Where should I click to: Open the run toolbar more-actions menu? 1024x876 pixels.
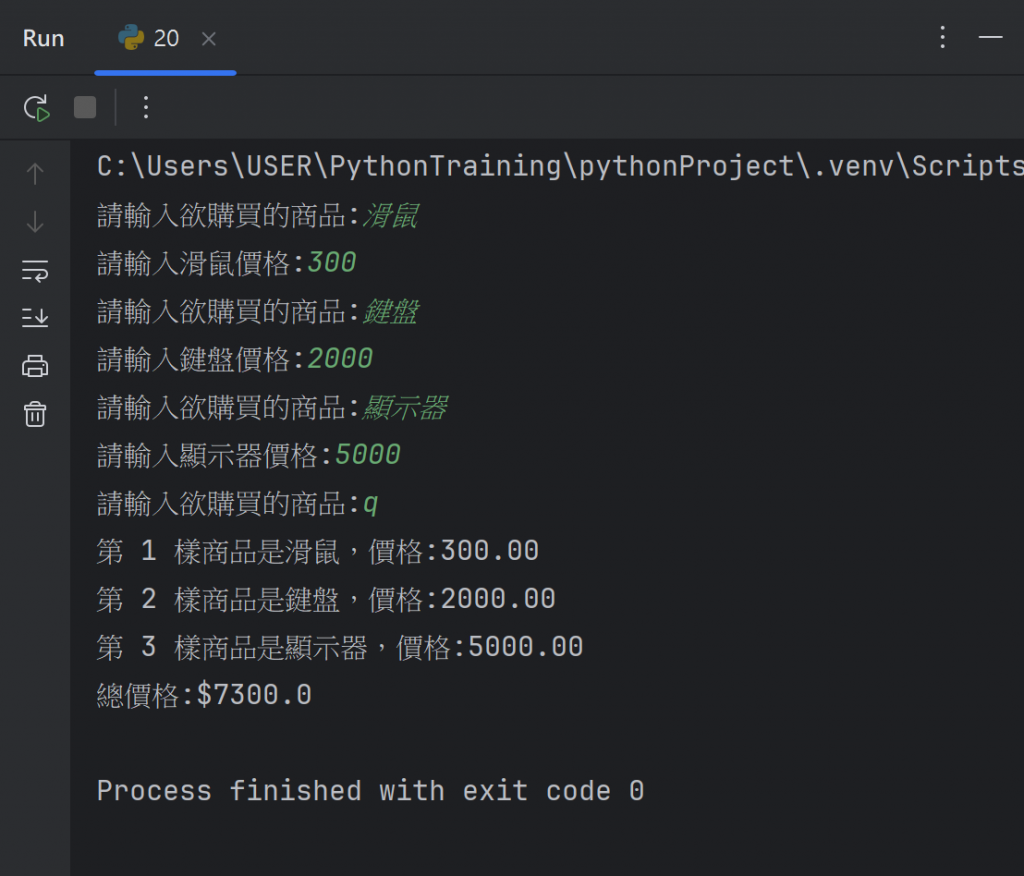click(x=146, y=108)
